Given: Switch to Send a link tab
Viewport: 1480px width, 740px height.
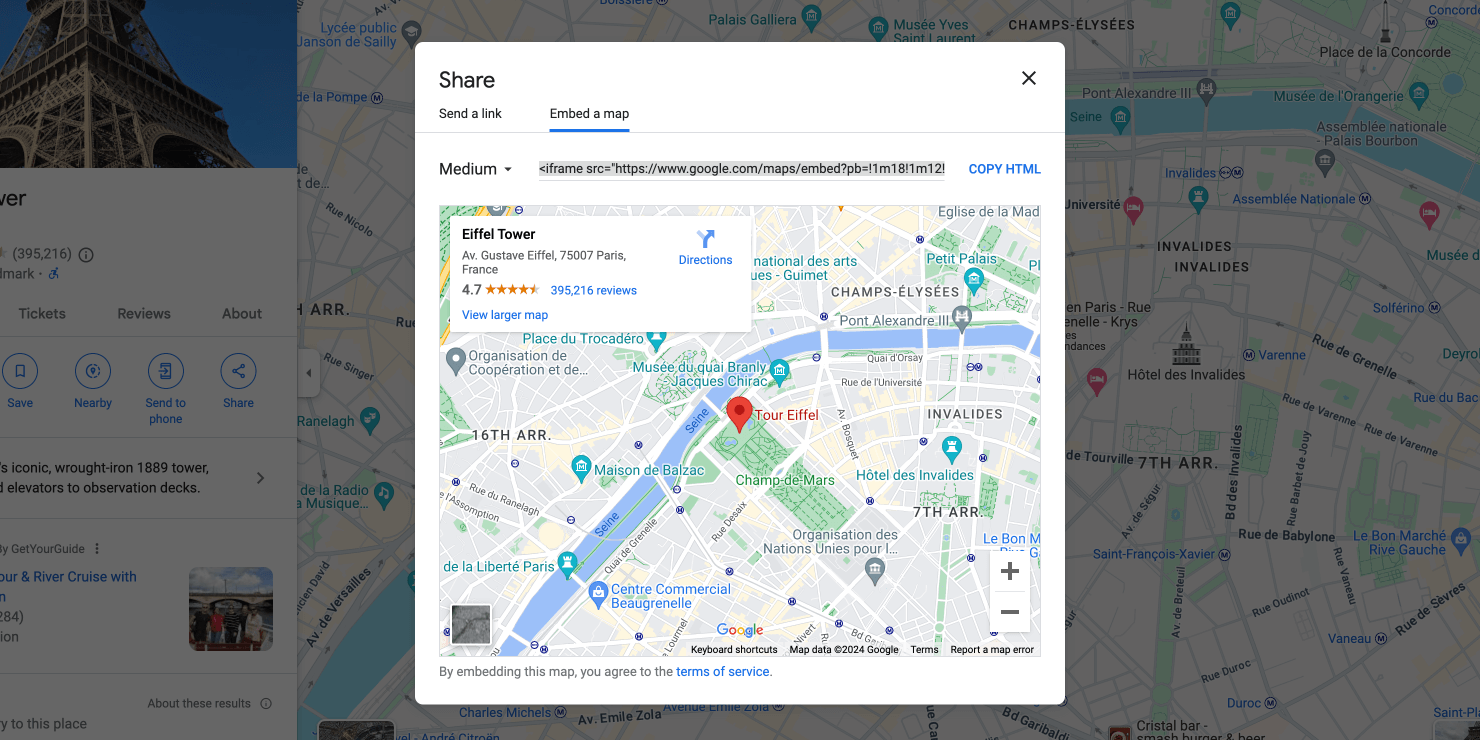Looking at the screenshot, I should [x=470, y=113].
